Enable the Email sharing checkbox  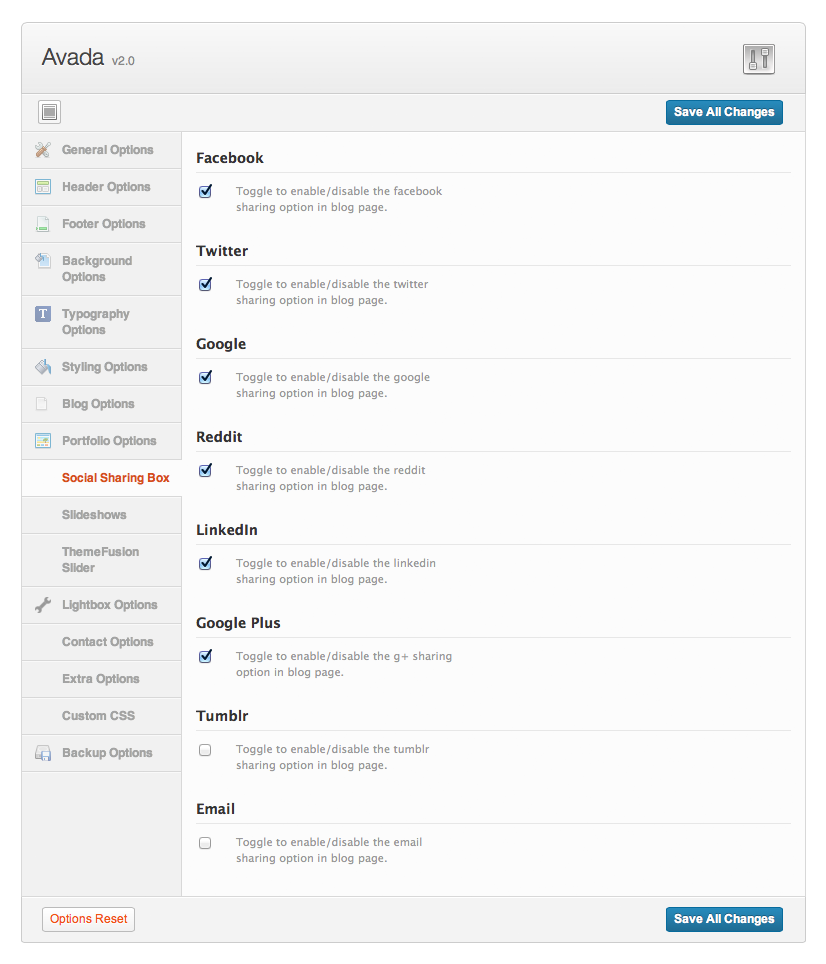(205, 842)
